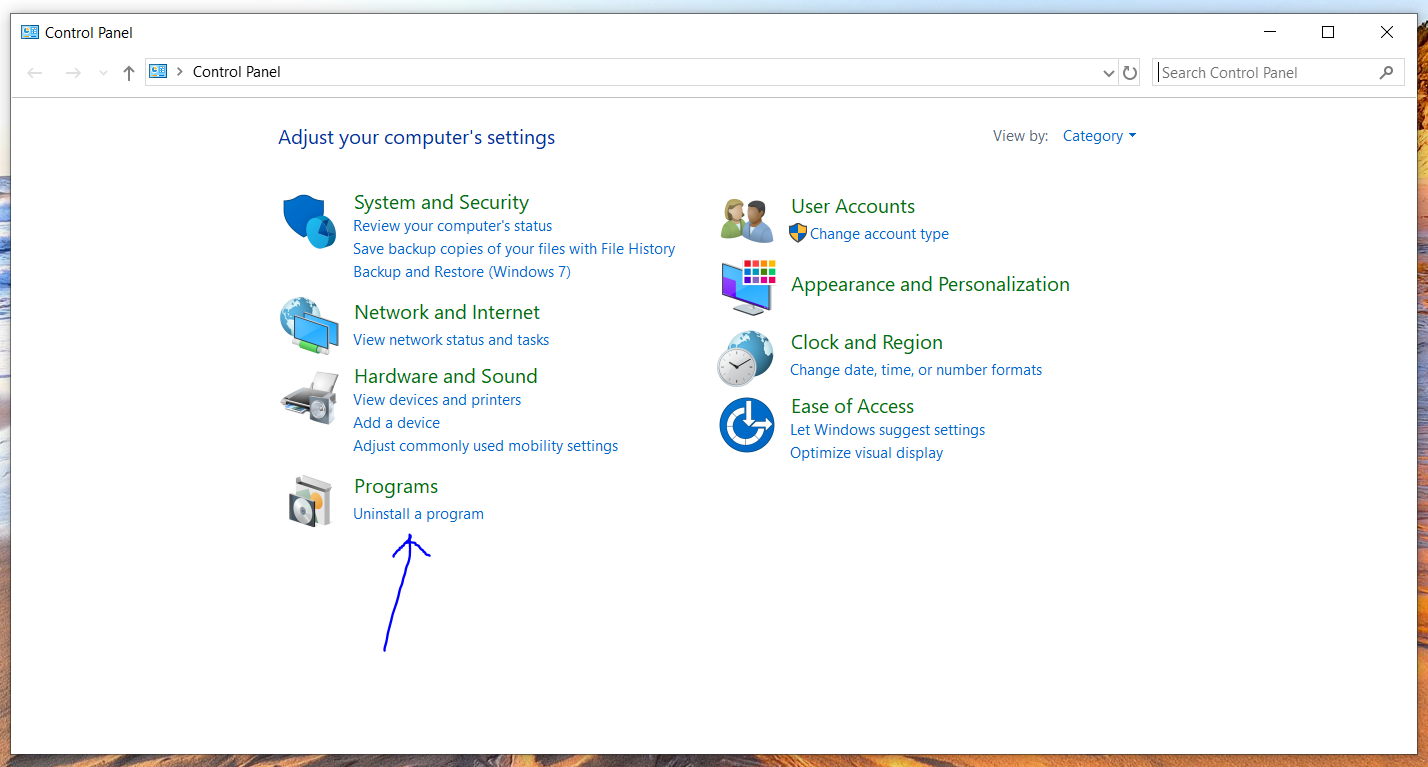Click Optimize visual display link
Viewport: 1428px width, 767px height.
tap(866, 453)
